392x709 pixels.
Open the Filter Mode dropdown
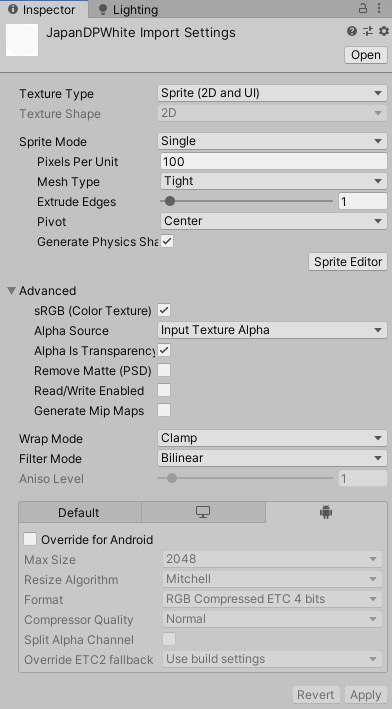pyautogui.click(x=272, y=458)
